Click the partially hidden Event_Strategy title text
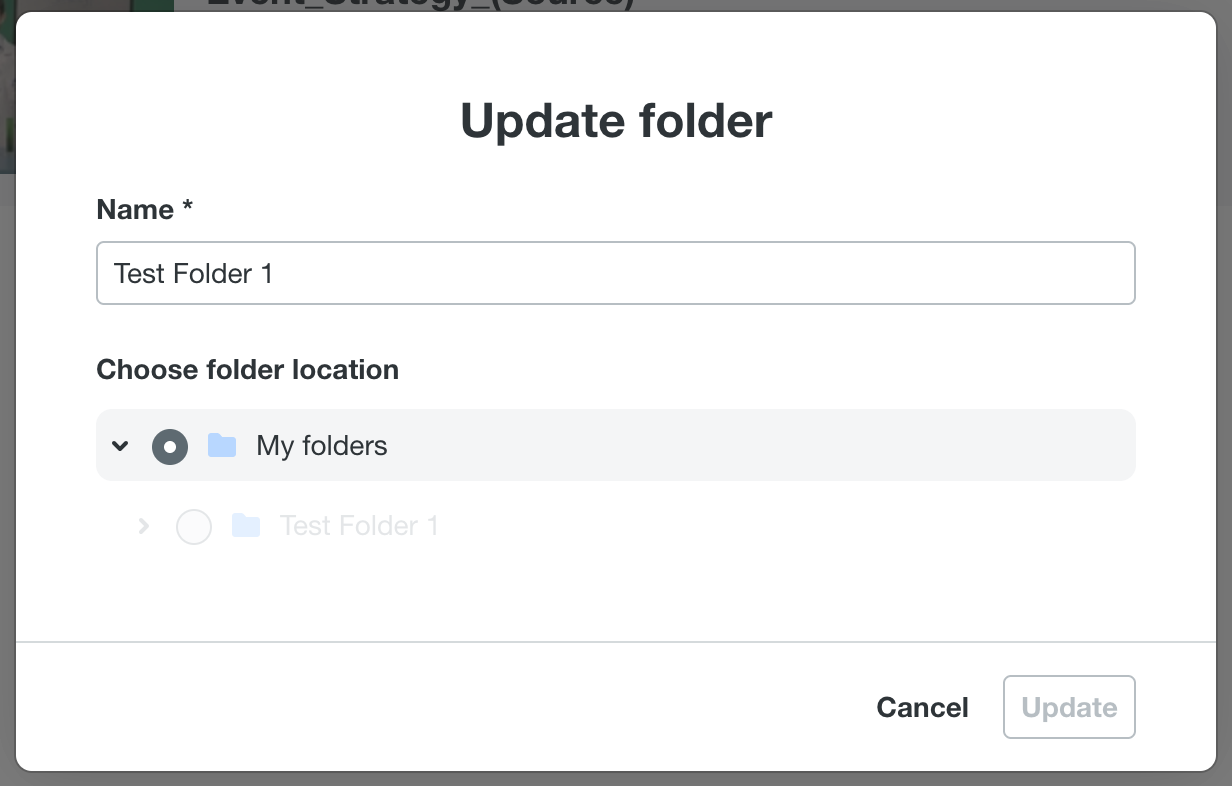This screenshot has width=1232, height=786. click(x=420, y=4)
